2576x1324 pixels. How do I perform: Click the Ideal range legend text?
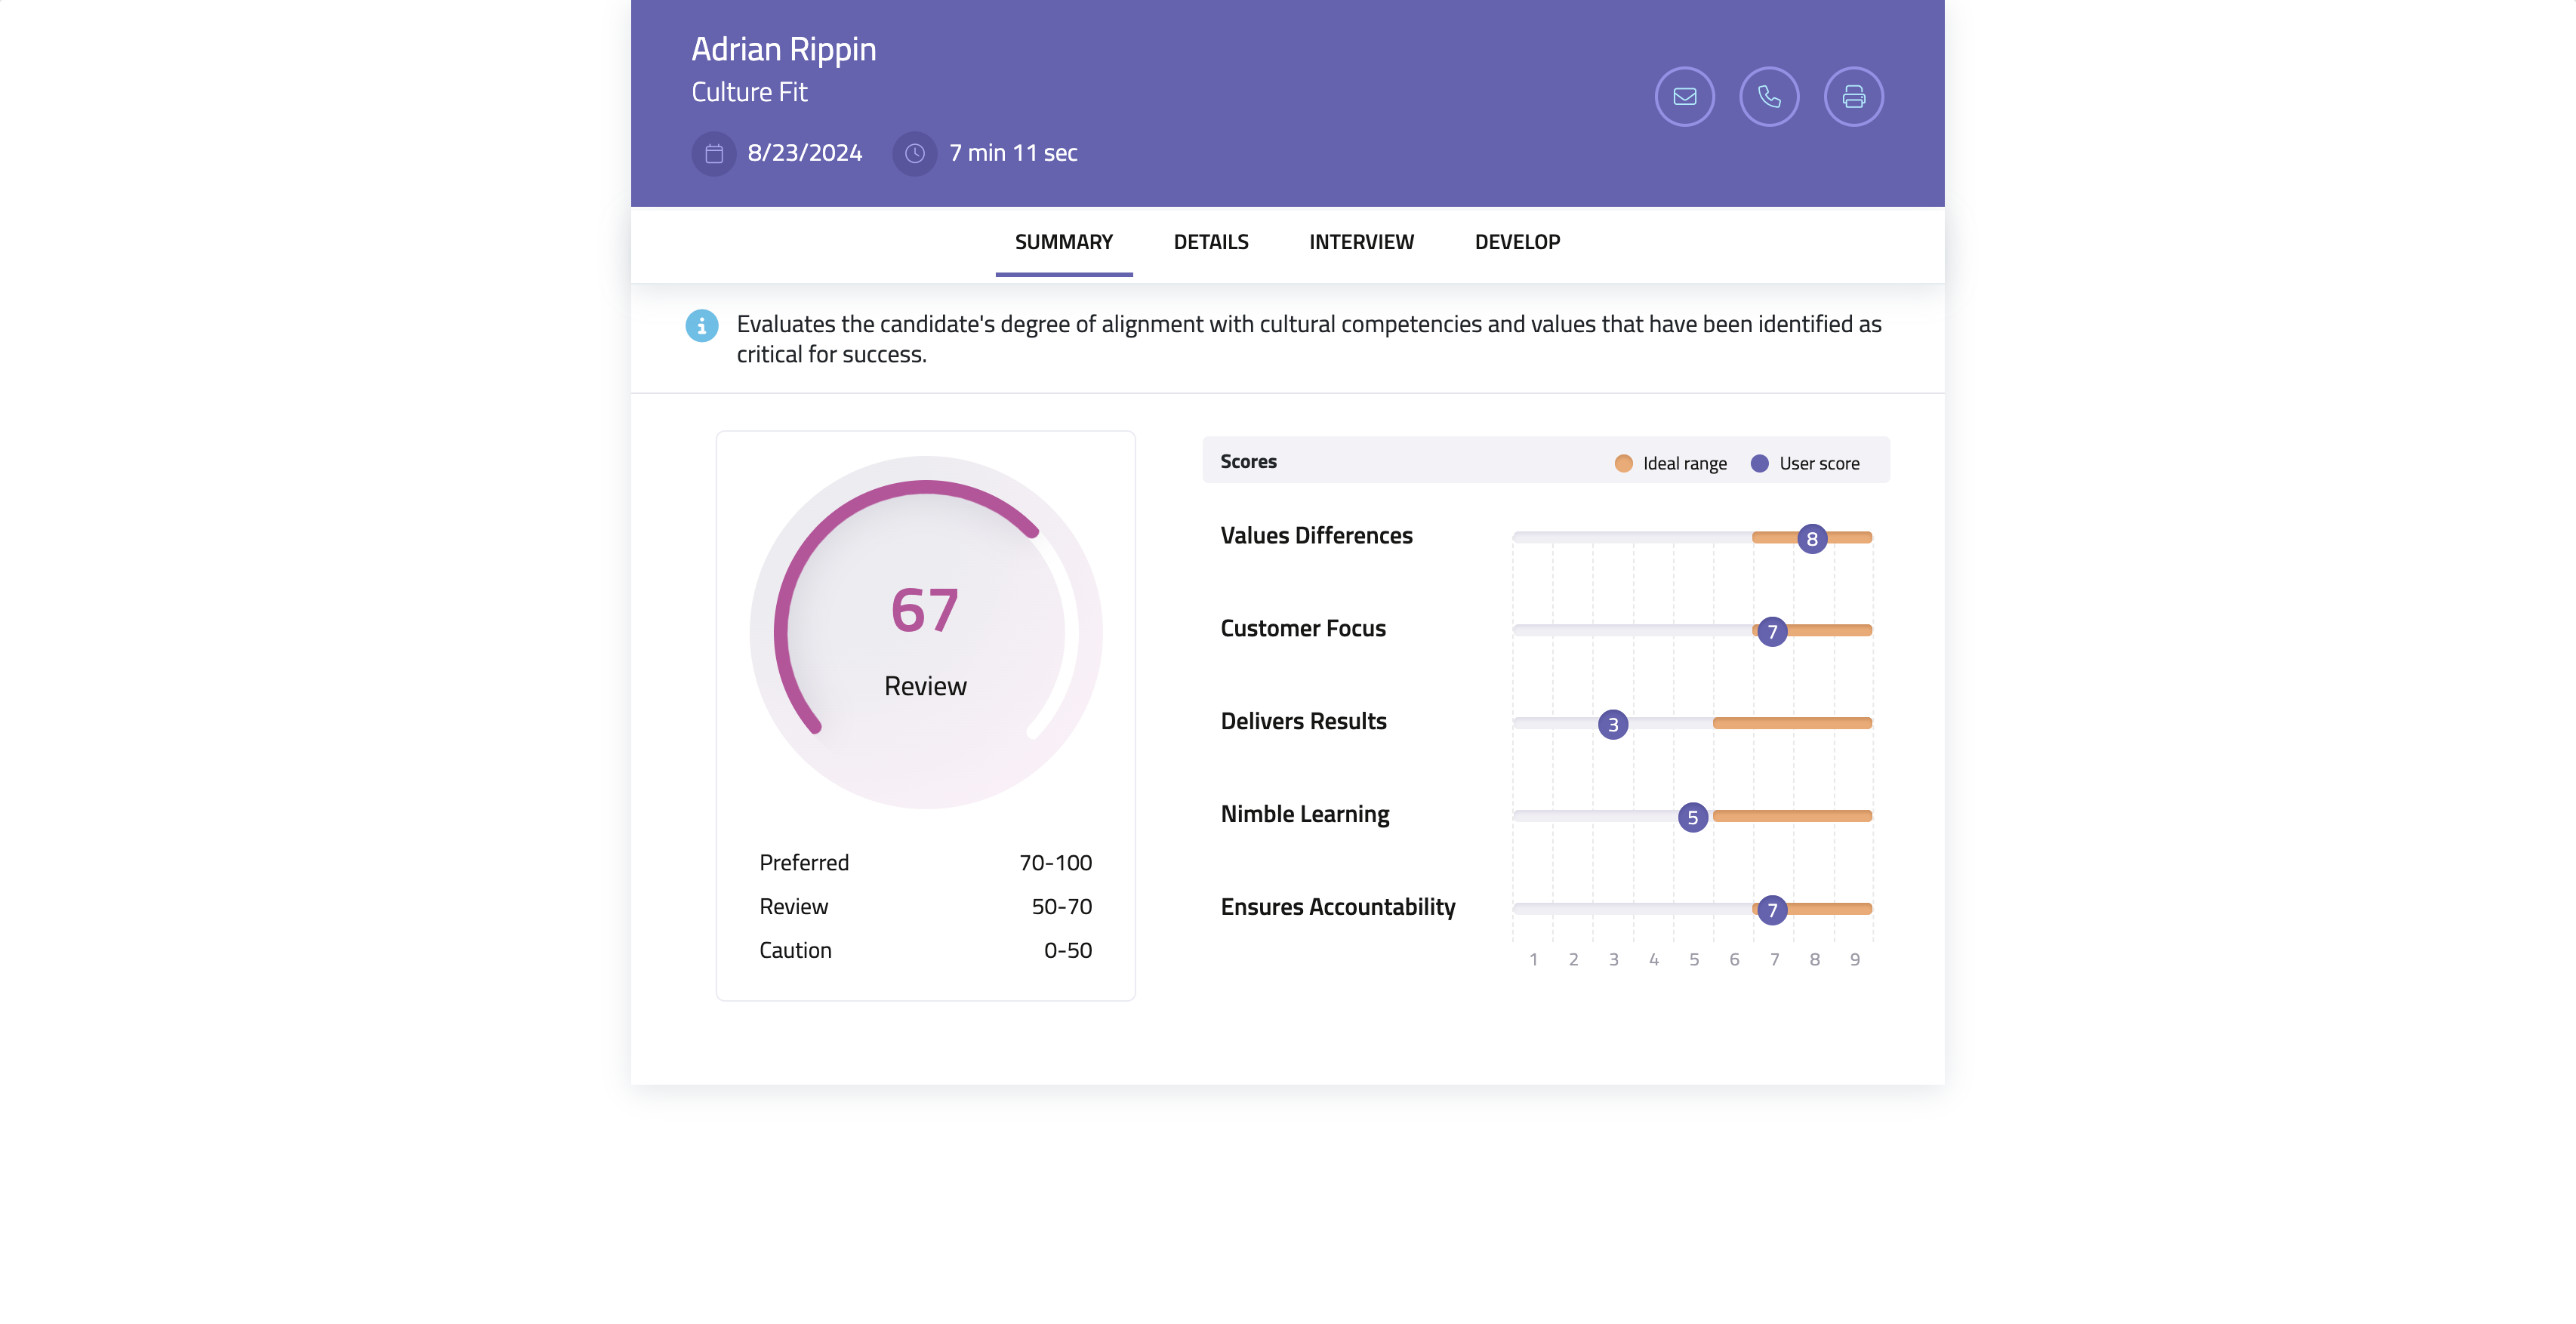(x=1684, y=464)
